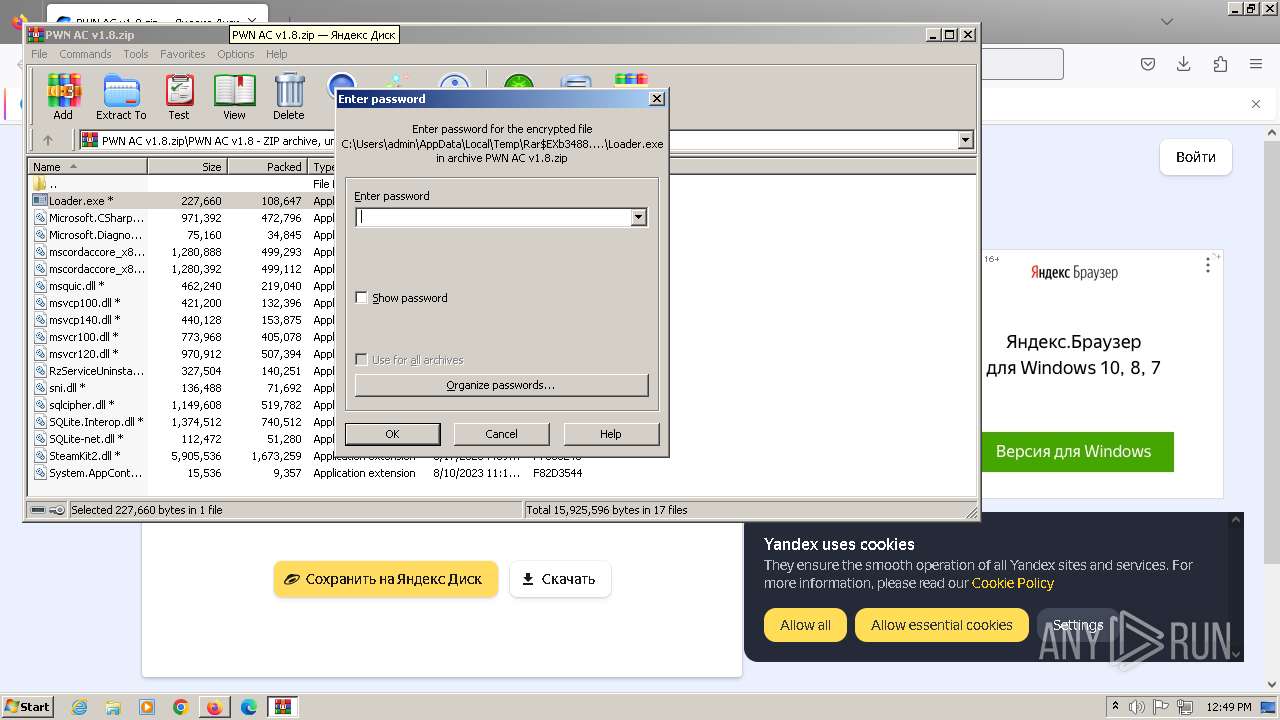The image size is (1280, 720).
Task: Open the Firefox downloads arrow icon
Action: (1183, 64)
